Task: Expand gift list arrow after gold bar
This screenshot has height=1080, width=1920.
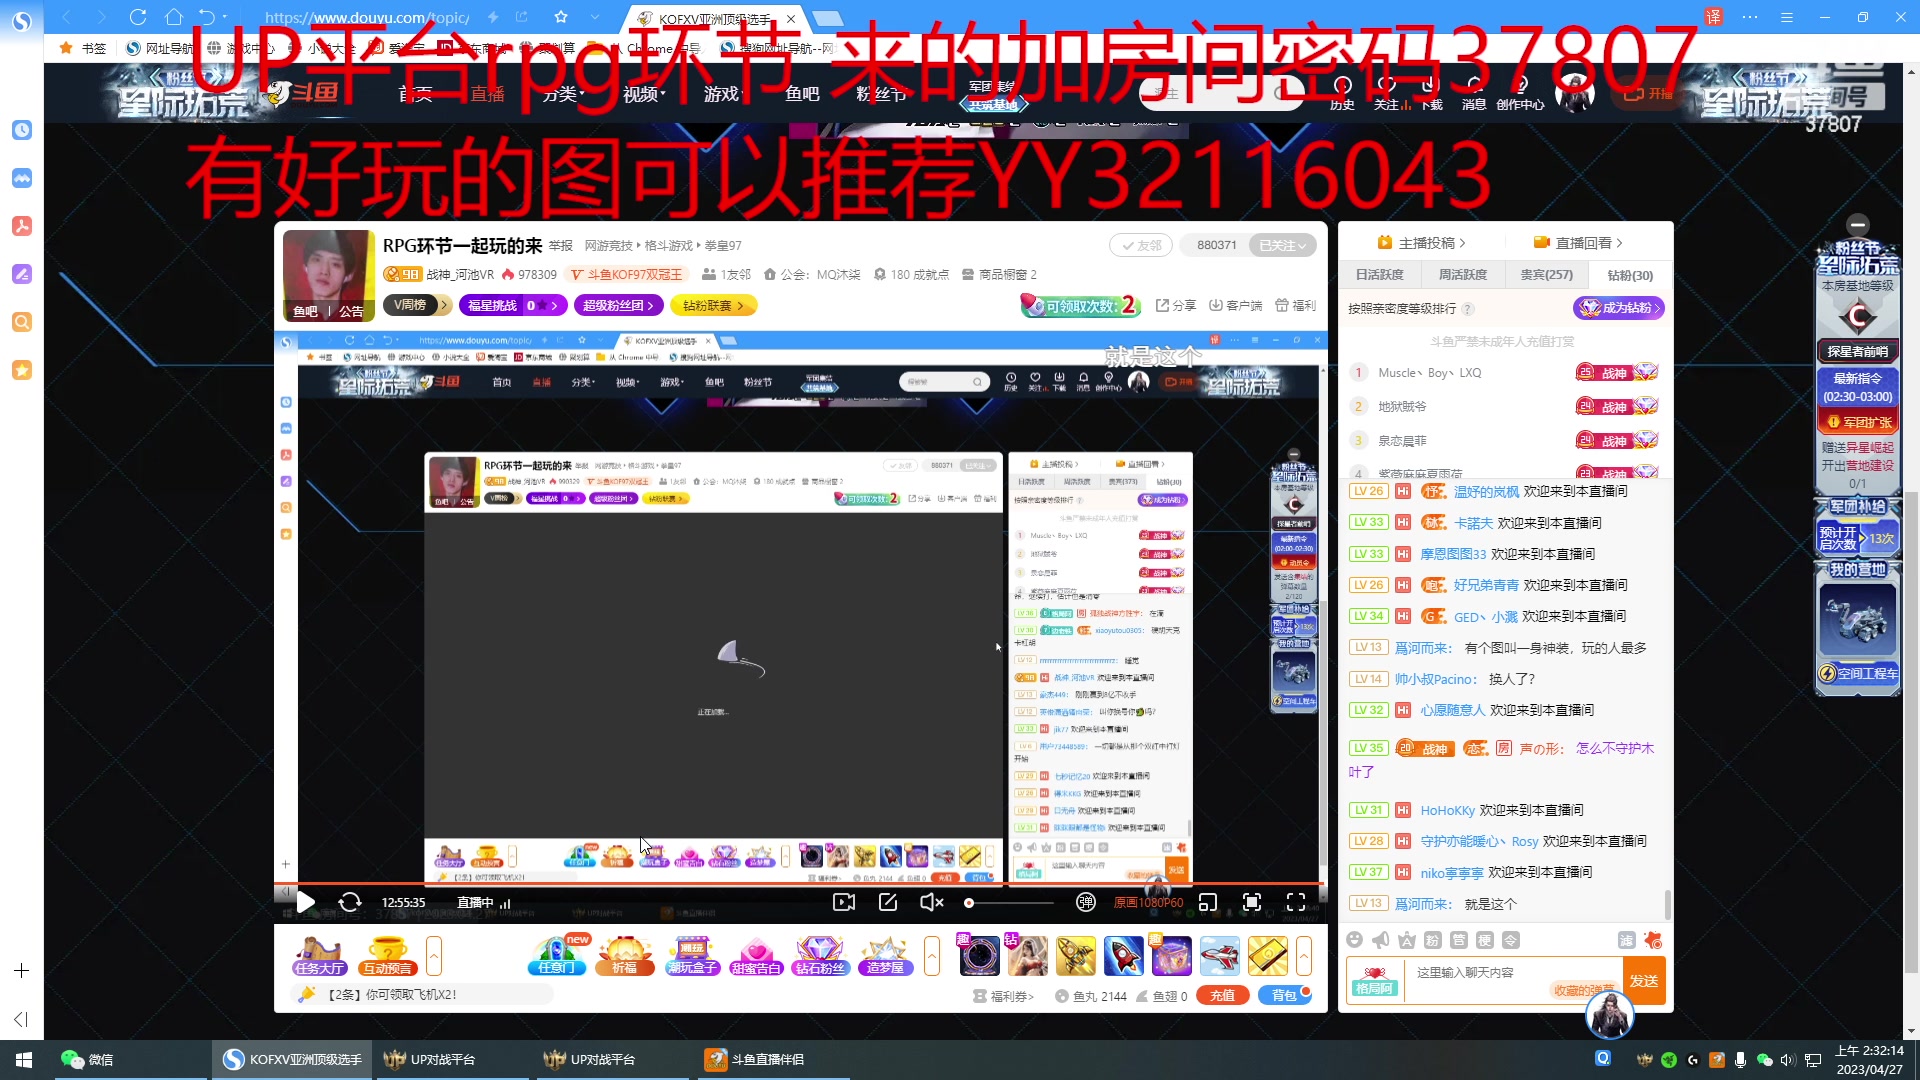Action: coord(1304,956)
